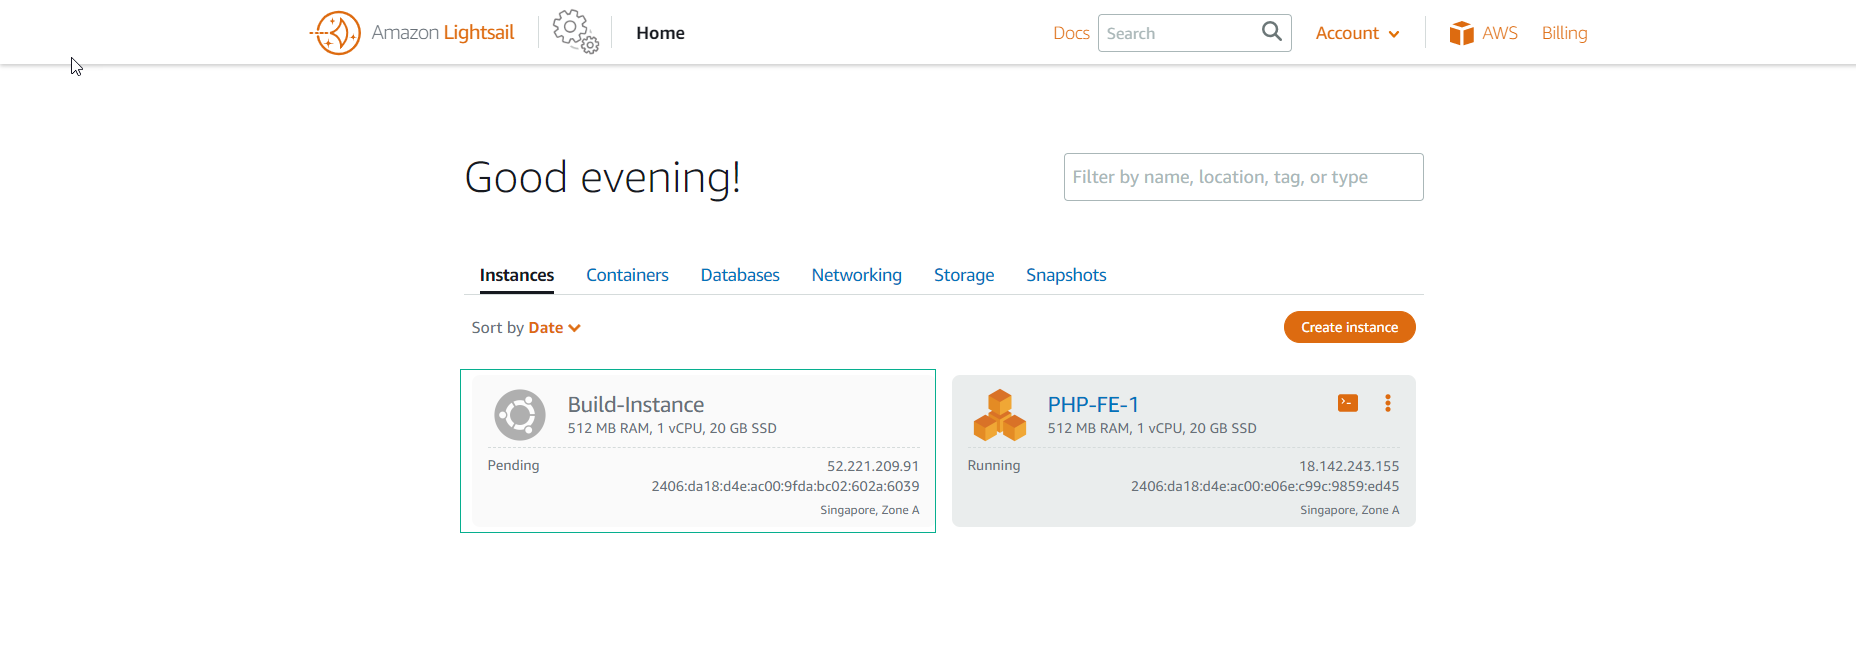Switch to the Storage tab
The image size is (1856, 663).
coord(964,275)
